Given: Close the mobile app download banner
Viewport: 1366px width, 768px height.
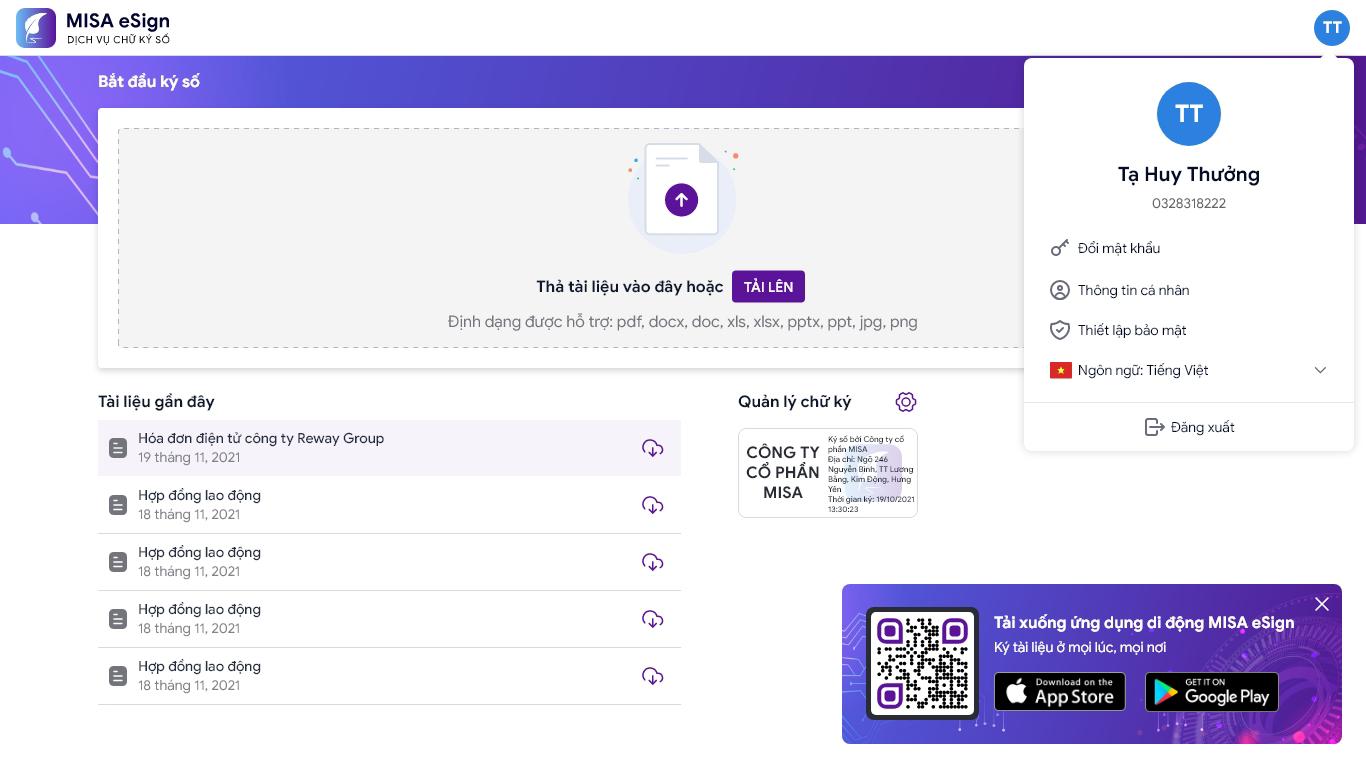Looking at the screenshot, I should tap(1321, 604).
